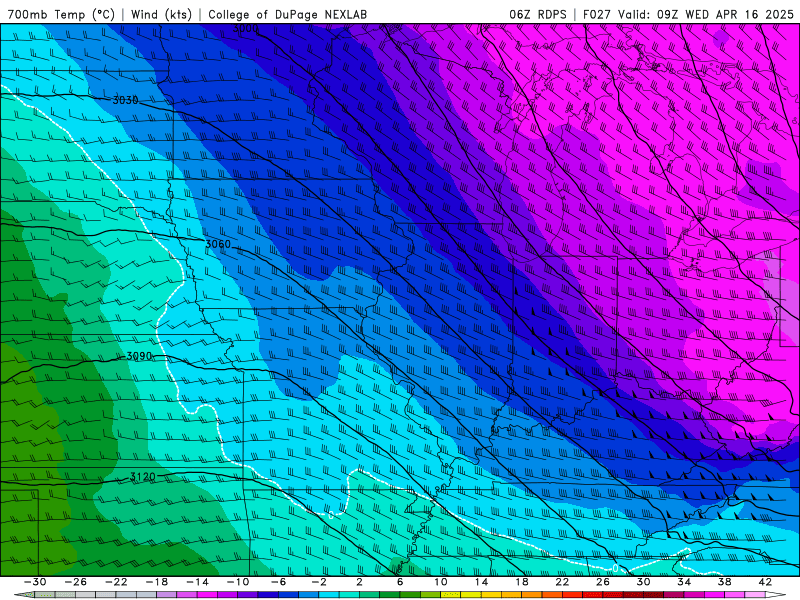This screenshot has width=800, height=600.
Task: Click the -18 color scale tick label
Action: [x=157, y=582]
